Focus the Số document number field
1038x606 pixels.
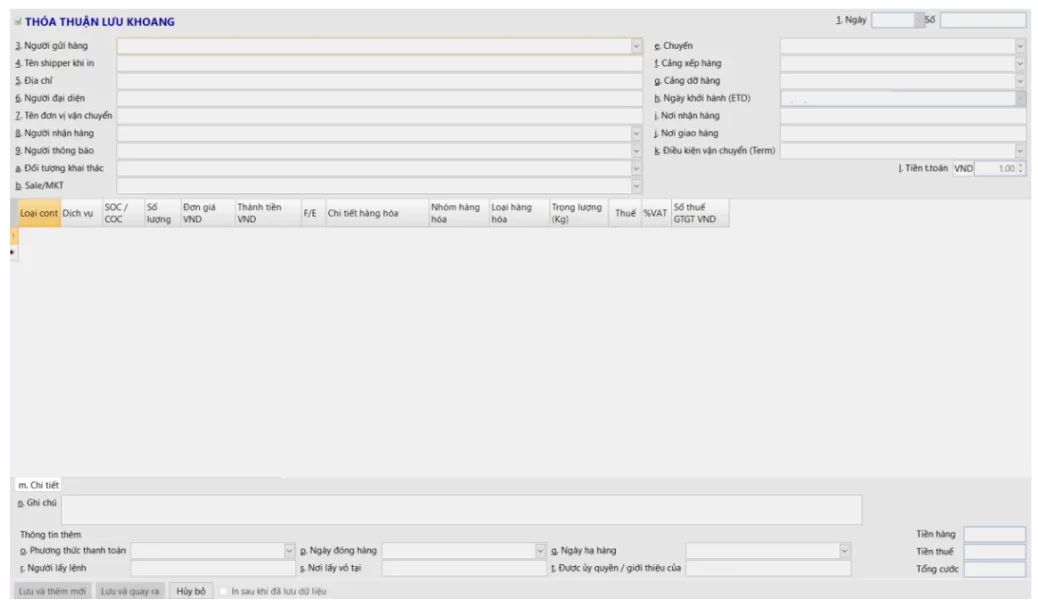(x=982, y=20)
